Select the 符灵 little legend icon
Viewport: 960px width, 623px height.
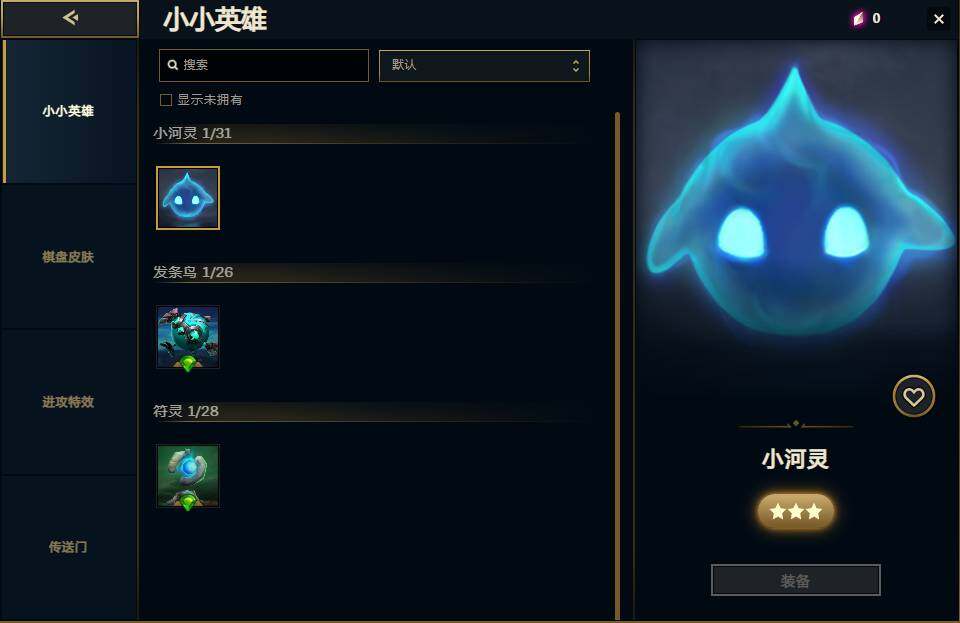(188, 476)
